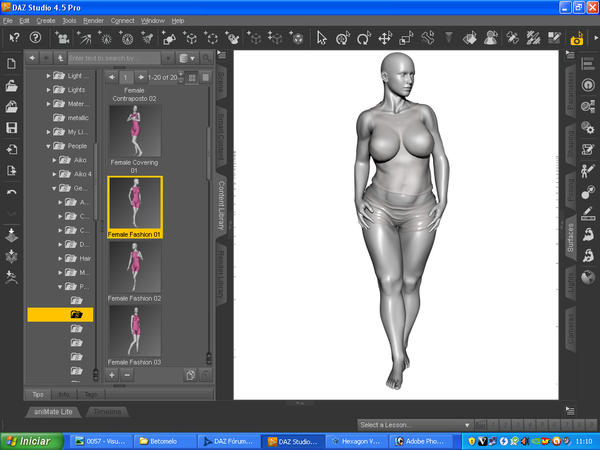600x450 pixels.
Task: Expand the Hair folder in tree
Action: click(x=60, y=259)
